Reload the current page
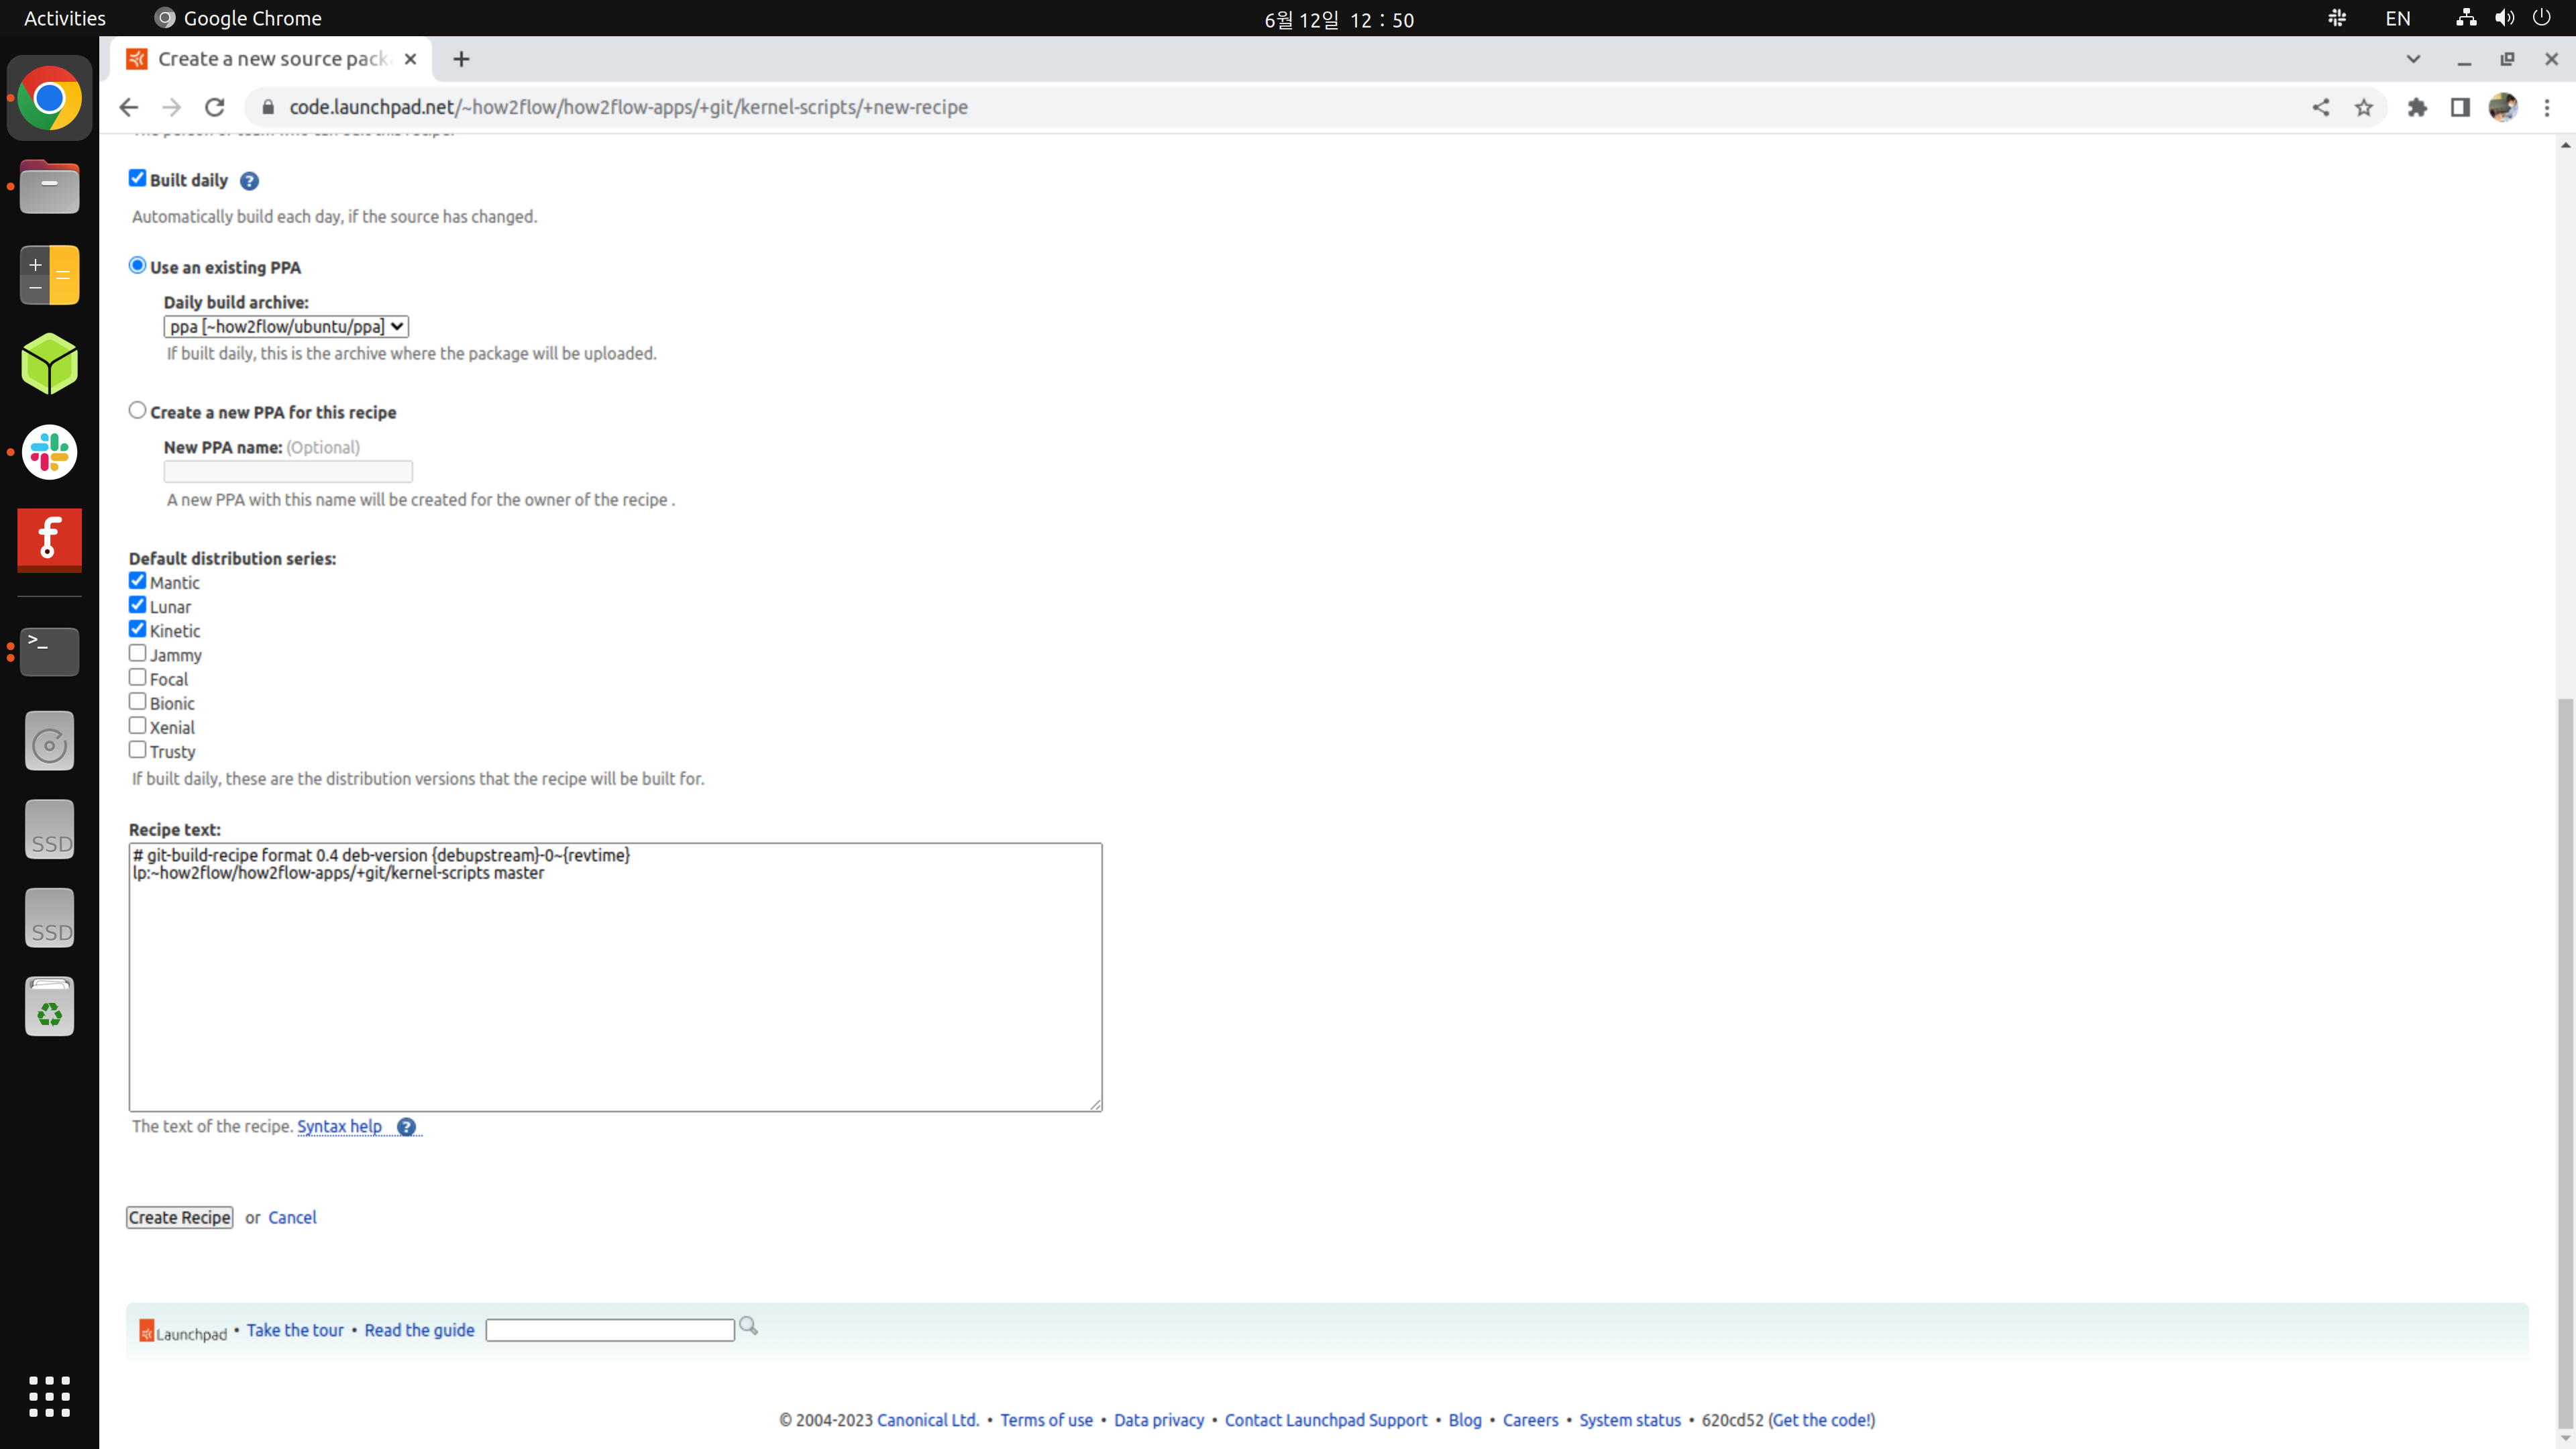 click(215, 108)
